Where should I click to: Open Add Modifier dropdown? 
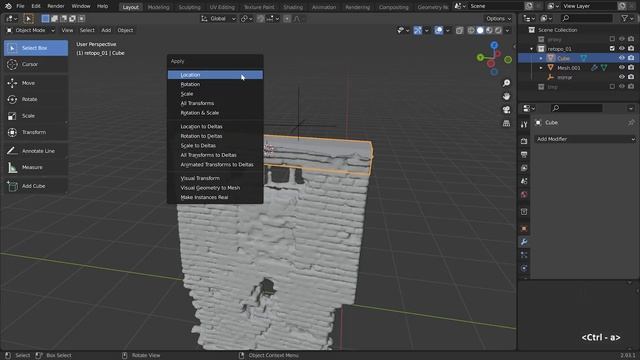coord(586,139)
